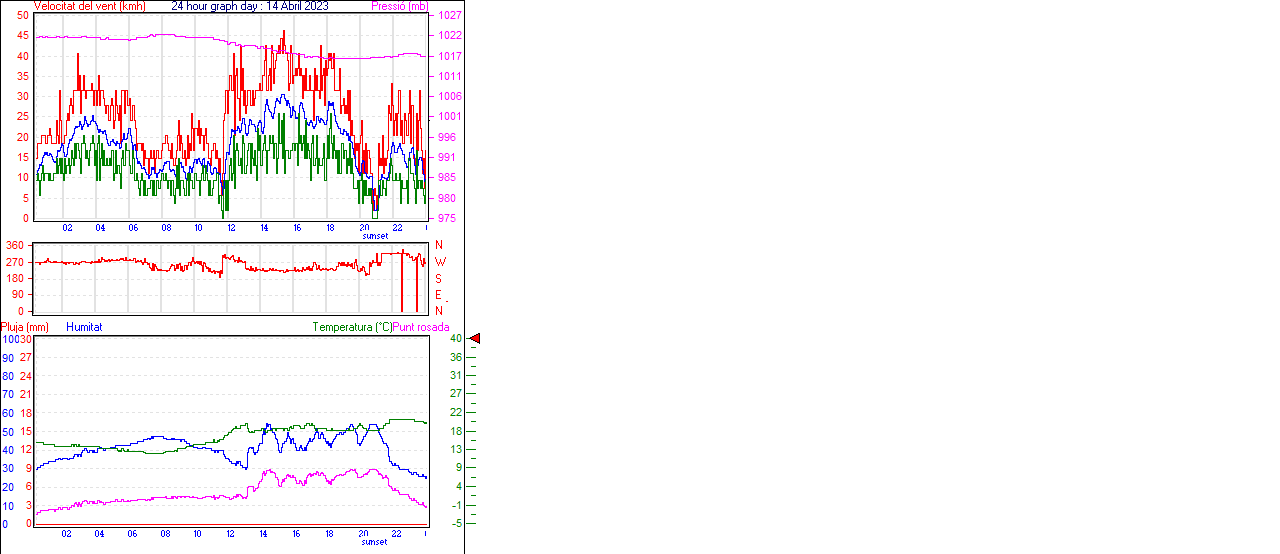Click the 'sunset' marker under wind speed graph
Screen dimensions: 1280x554
374,236
